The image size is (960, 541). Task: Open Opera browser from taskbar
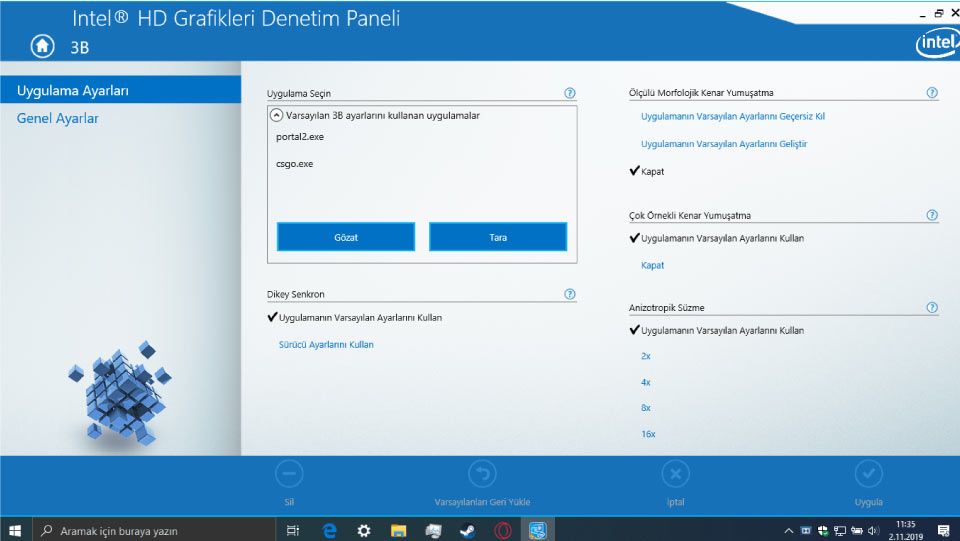pos(503,531)
